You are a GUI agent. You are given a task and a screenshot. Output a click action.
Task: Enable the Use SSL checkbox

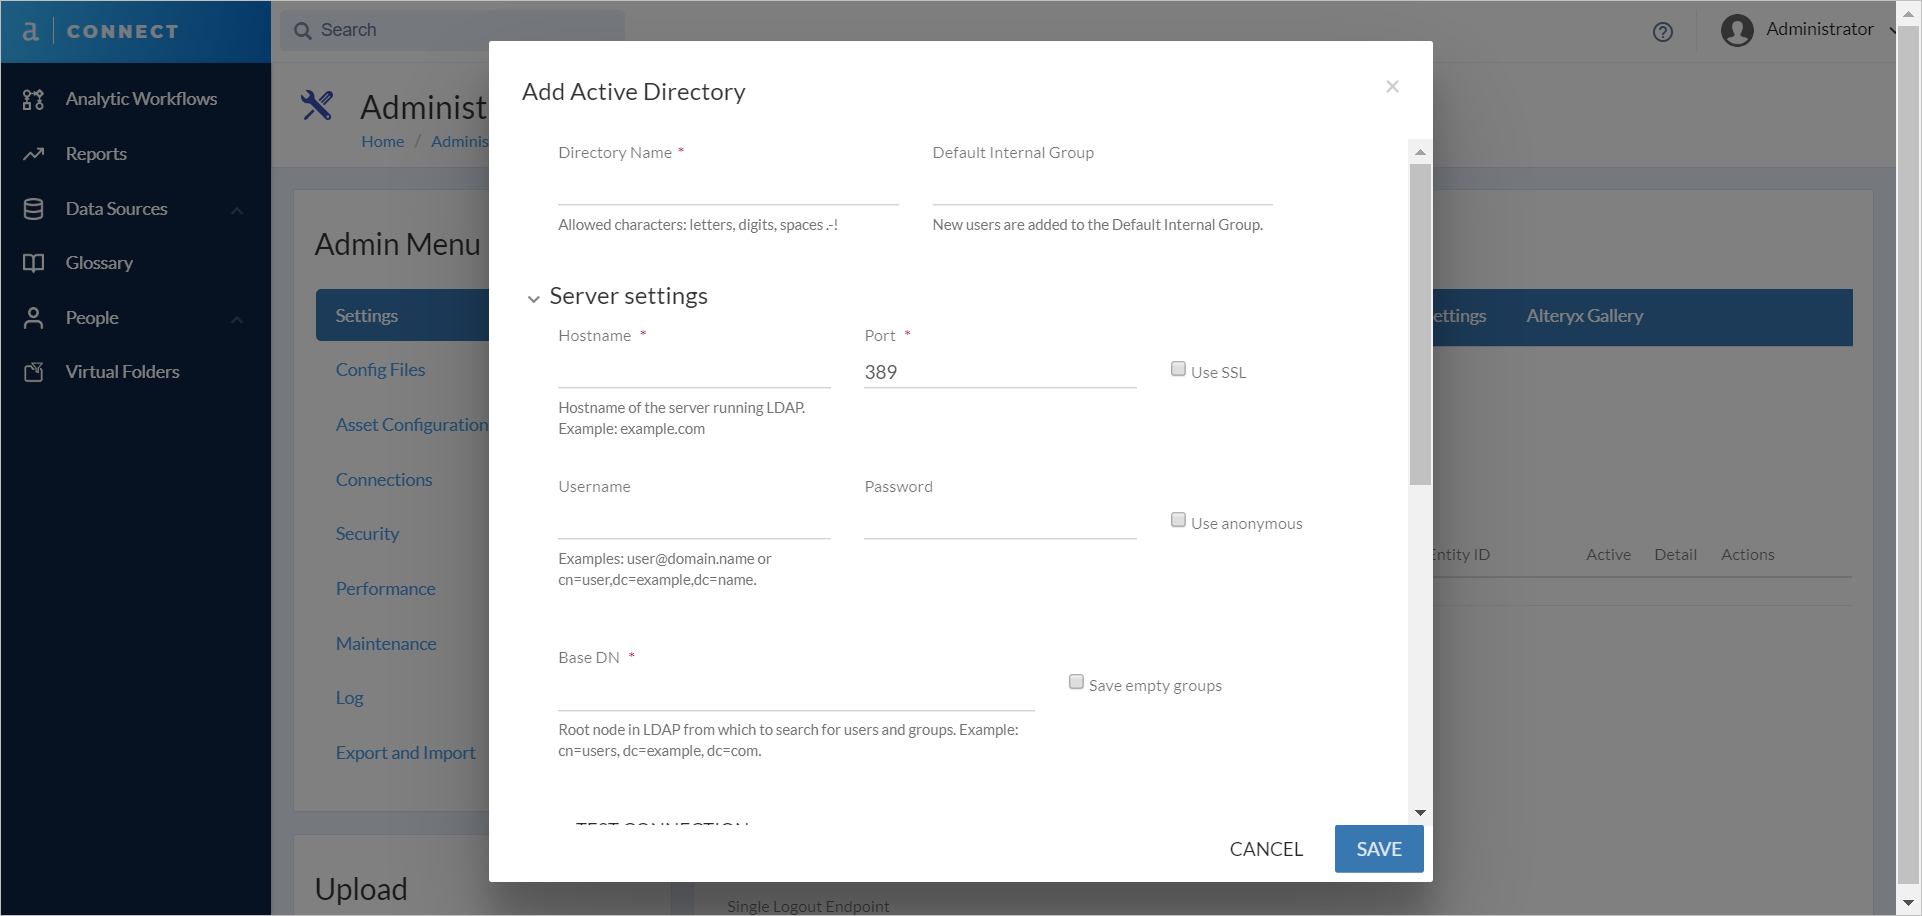pyautogui.click(x=1178, y=369)
